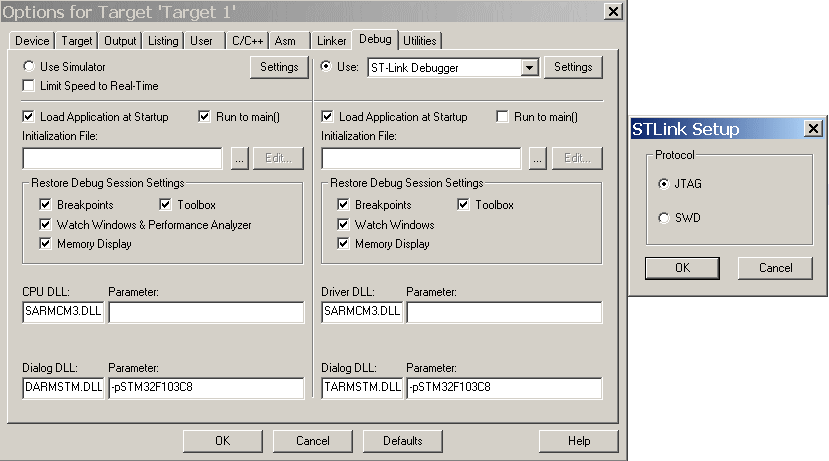Browse simulator initialization file with ... button
This screenshot has height=461, width=829.
coord(240,158)
